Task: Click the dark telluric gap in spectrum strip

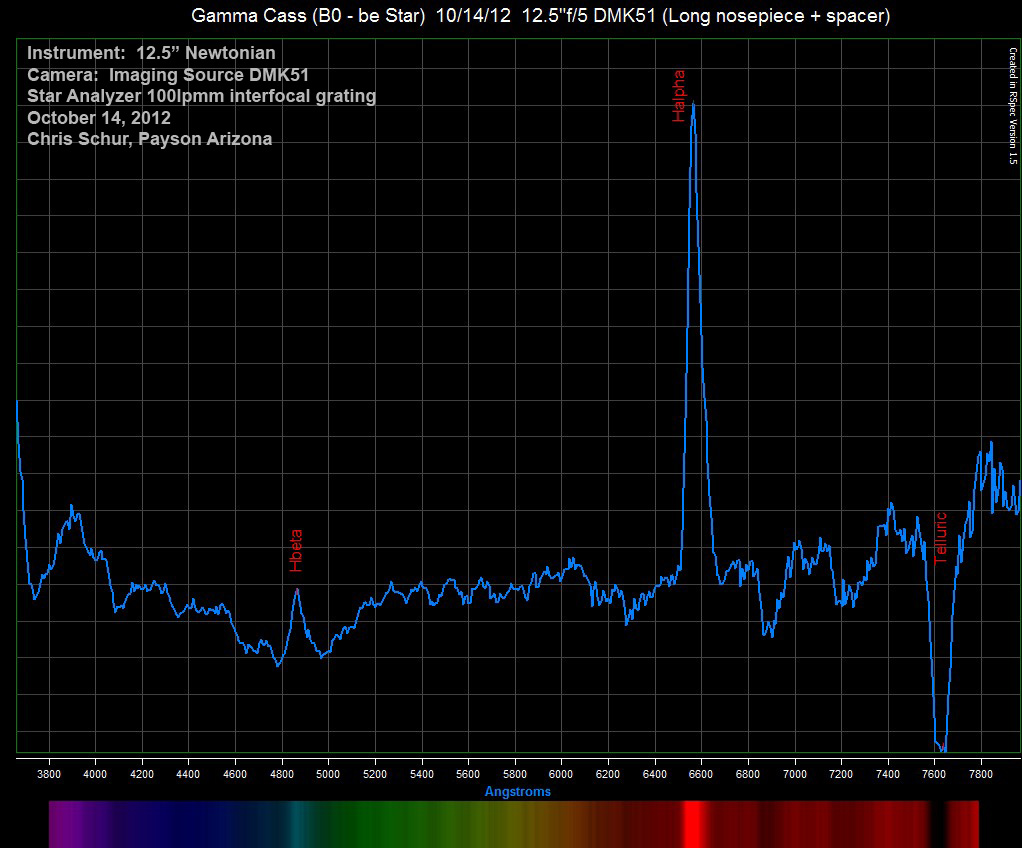Action: [x=938, y=823]
